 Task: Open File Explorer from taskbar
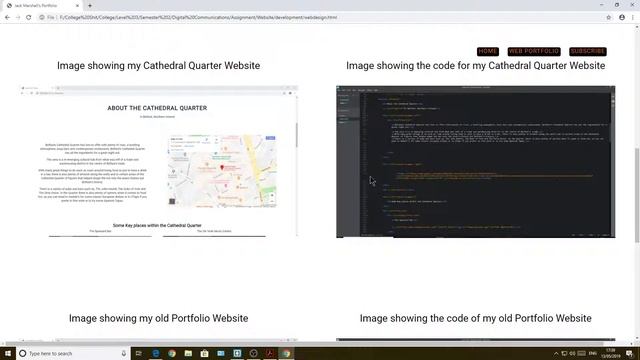[188, 353]
